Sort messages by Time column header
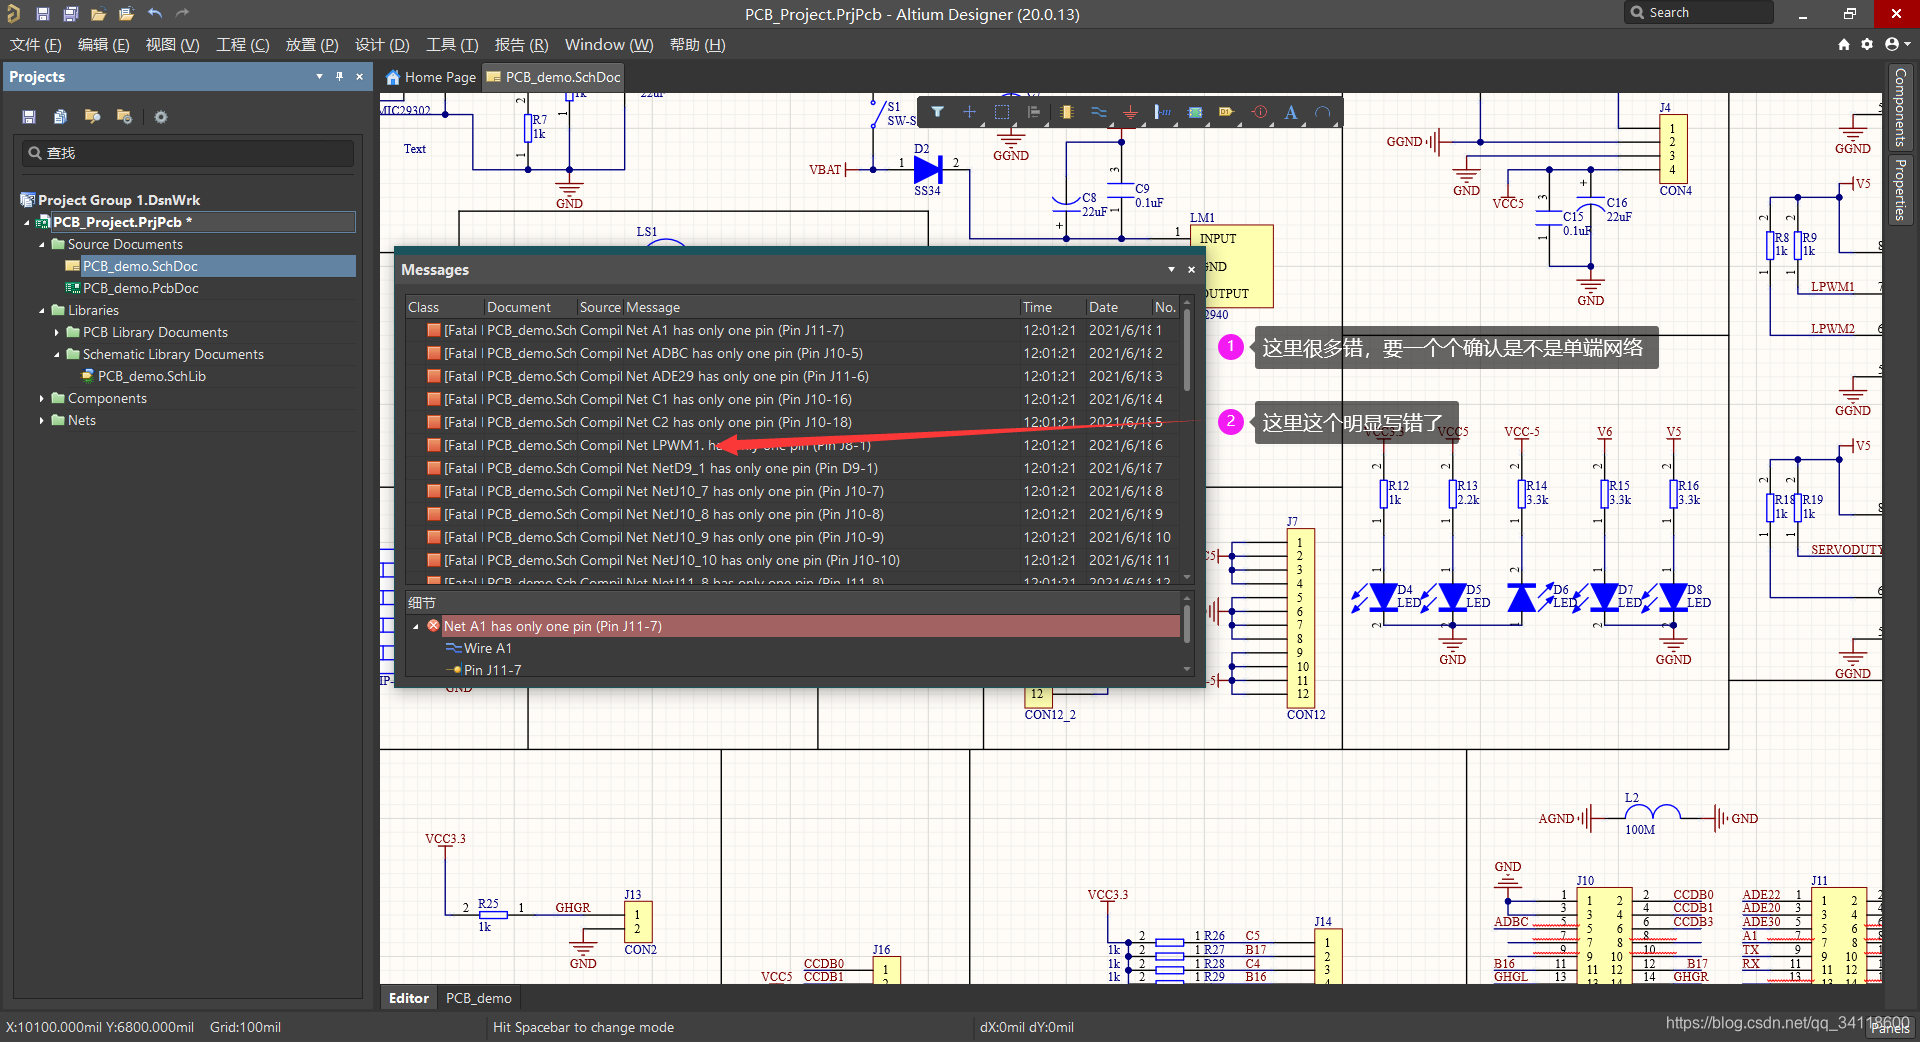1920x1042 pixels. (1051, 307)
